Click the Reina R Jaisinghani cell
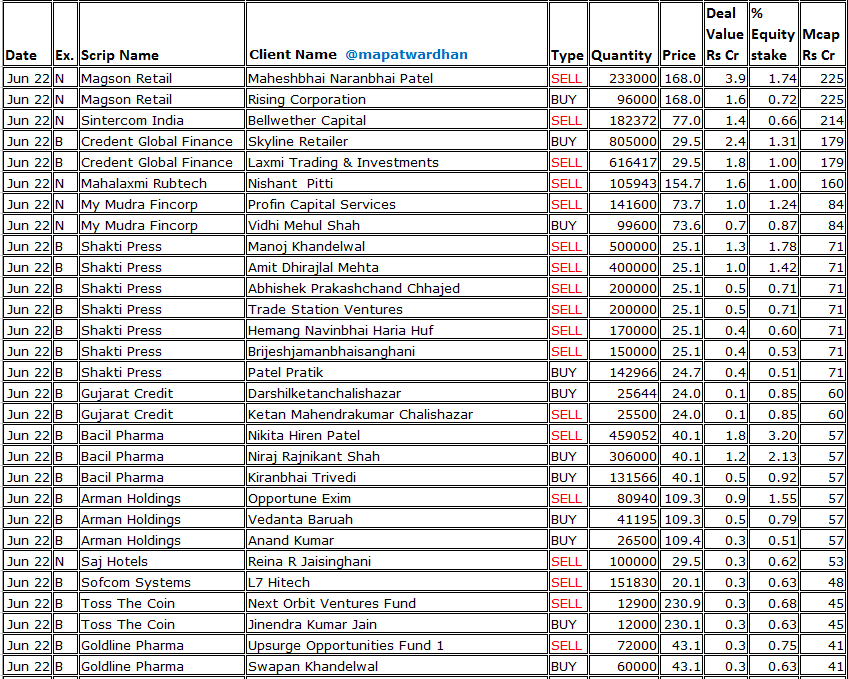The height and width of the screenshot is (679, 848). [x=396, y=562]
